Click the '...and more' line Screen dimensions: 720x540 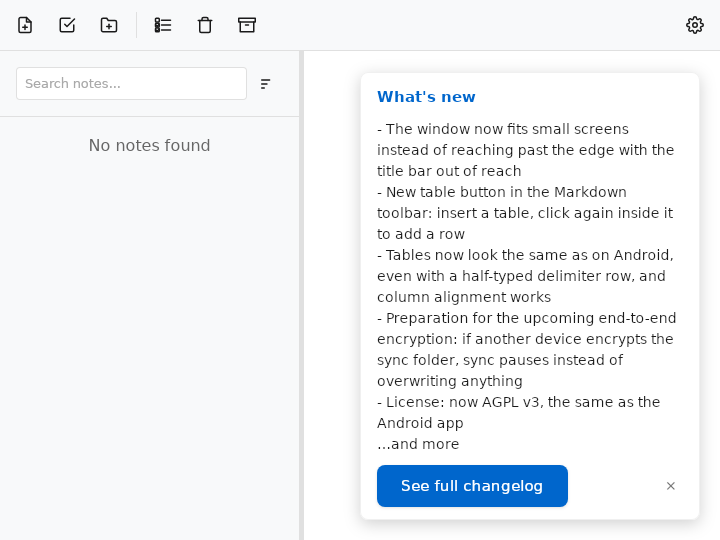pos(418,444)
